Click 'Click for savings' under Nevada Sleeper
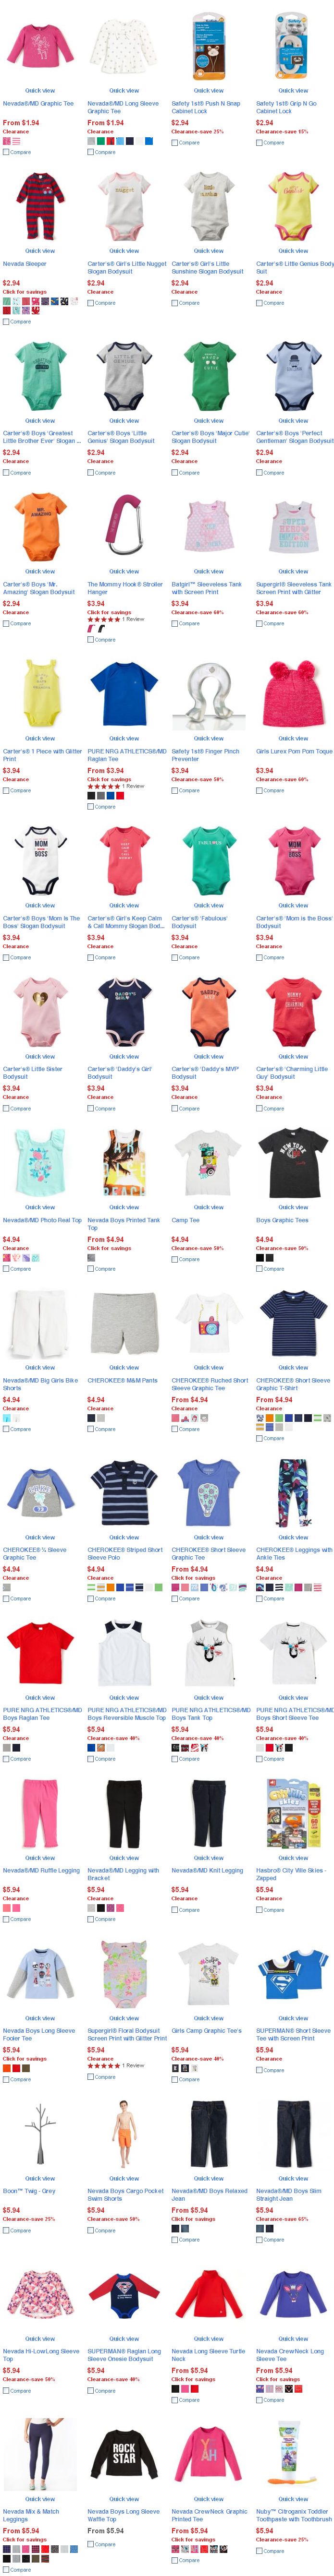 click(25, 292)
